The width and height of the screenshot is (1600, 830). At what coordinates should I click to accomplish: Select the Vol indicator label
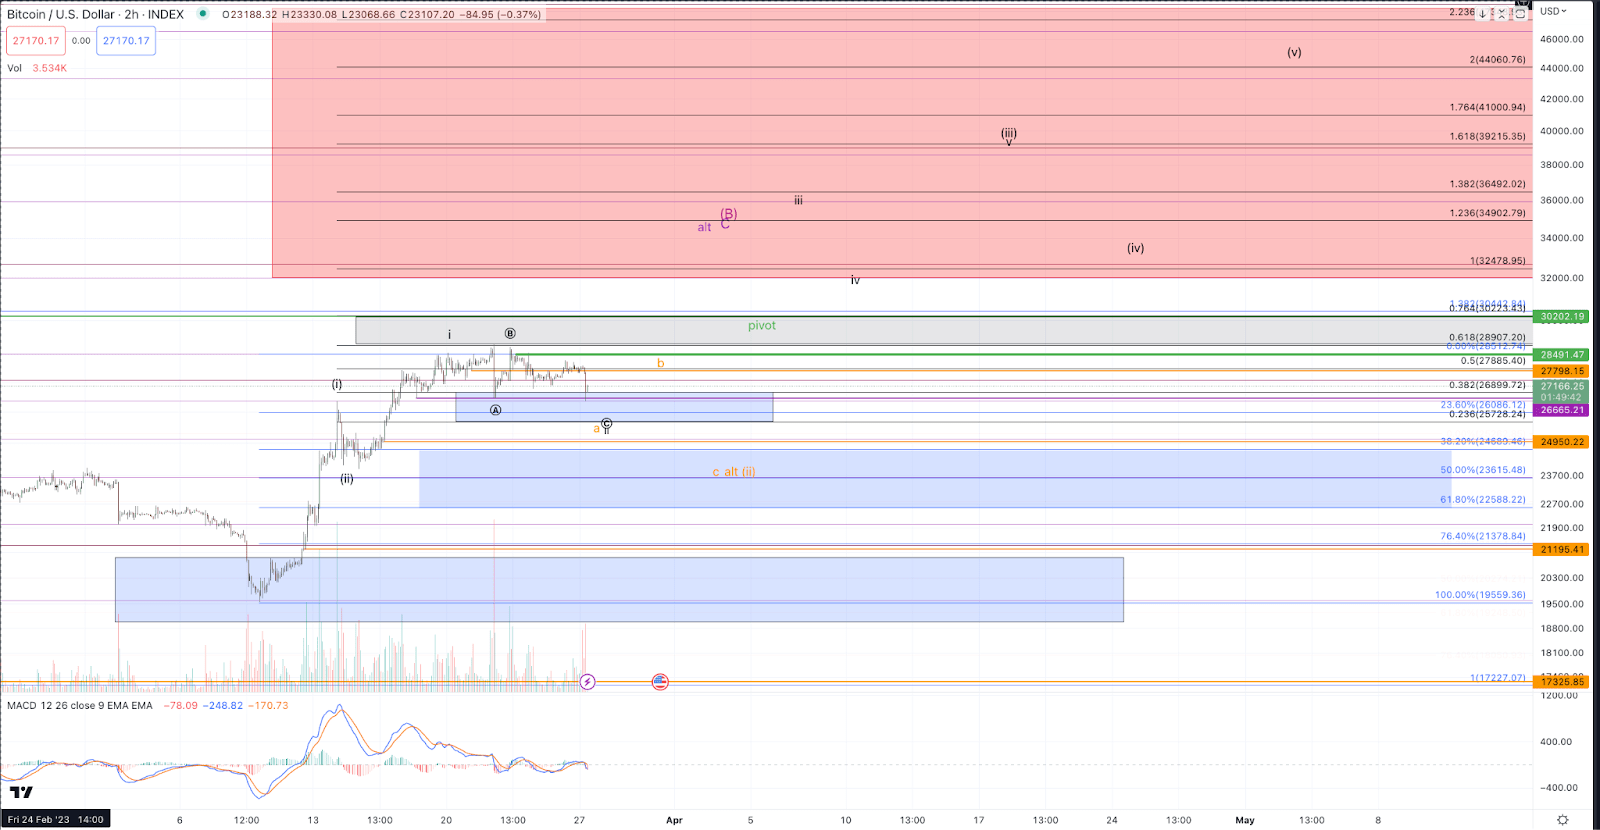point(15,68)
